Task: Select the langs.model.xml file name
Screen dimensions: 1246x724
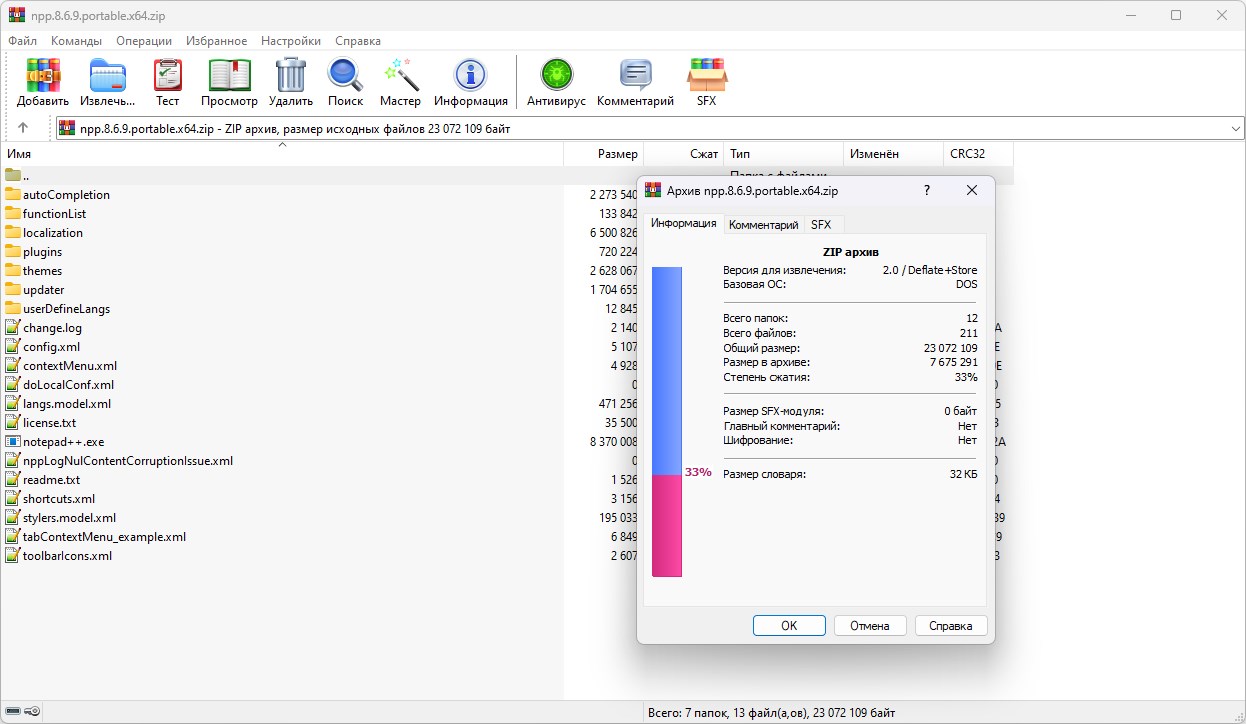Action: tap(67, 404)
